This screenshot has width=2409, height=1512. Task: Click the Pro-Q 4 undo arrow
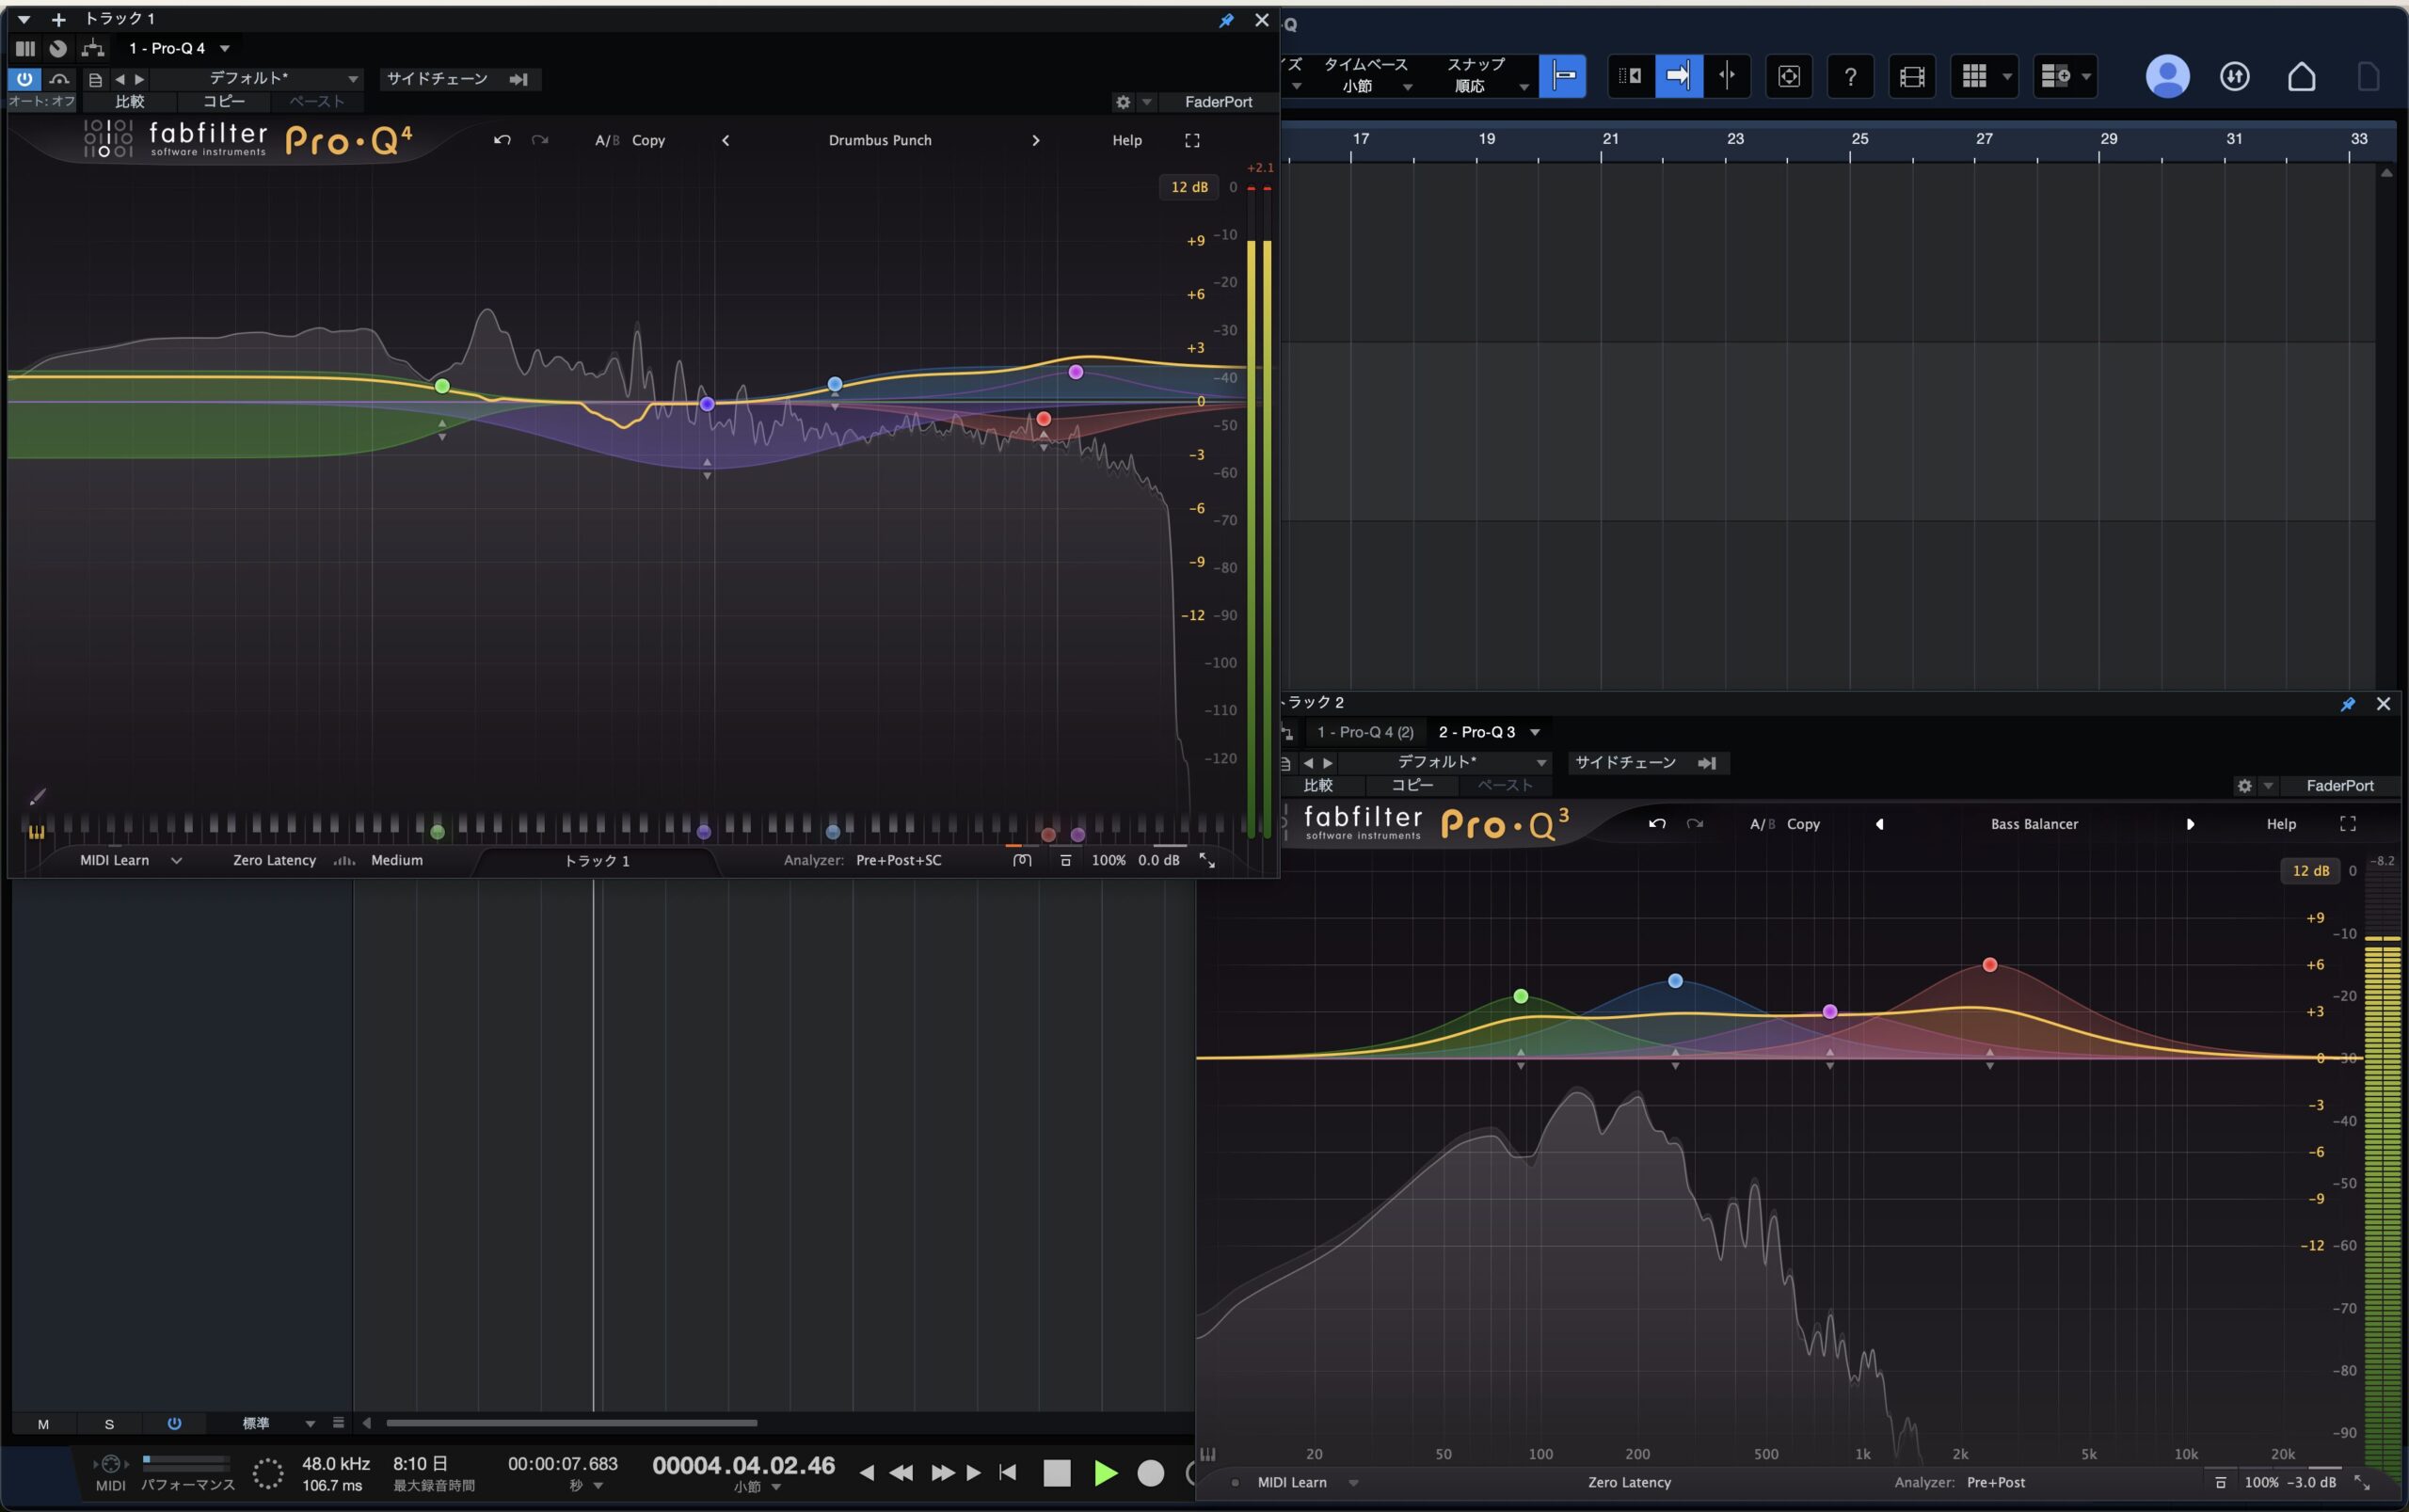(502, 140)
